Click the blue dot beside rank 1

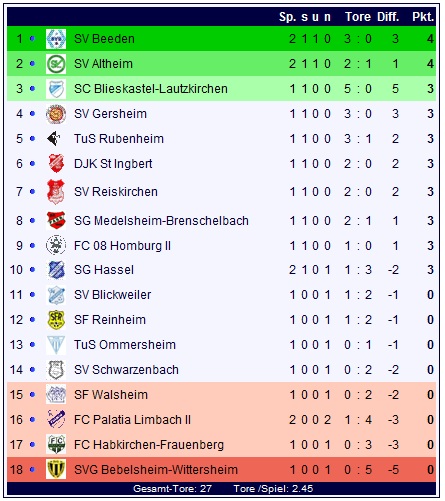click(32, 39)
